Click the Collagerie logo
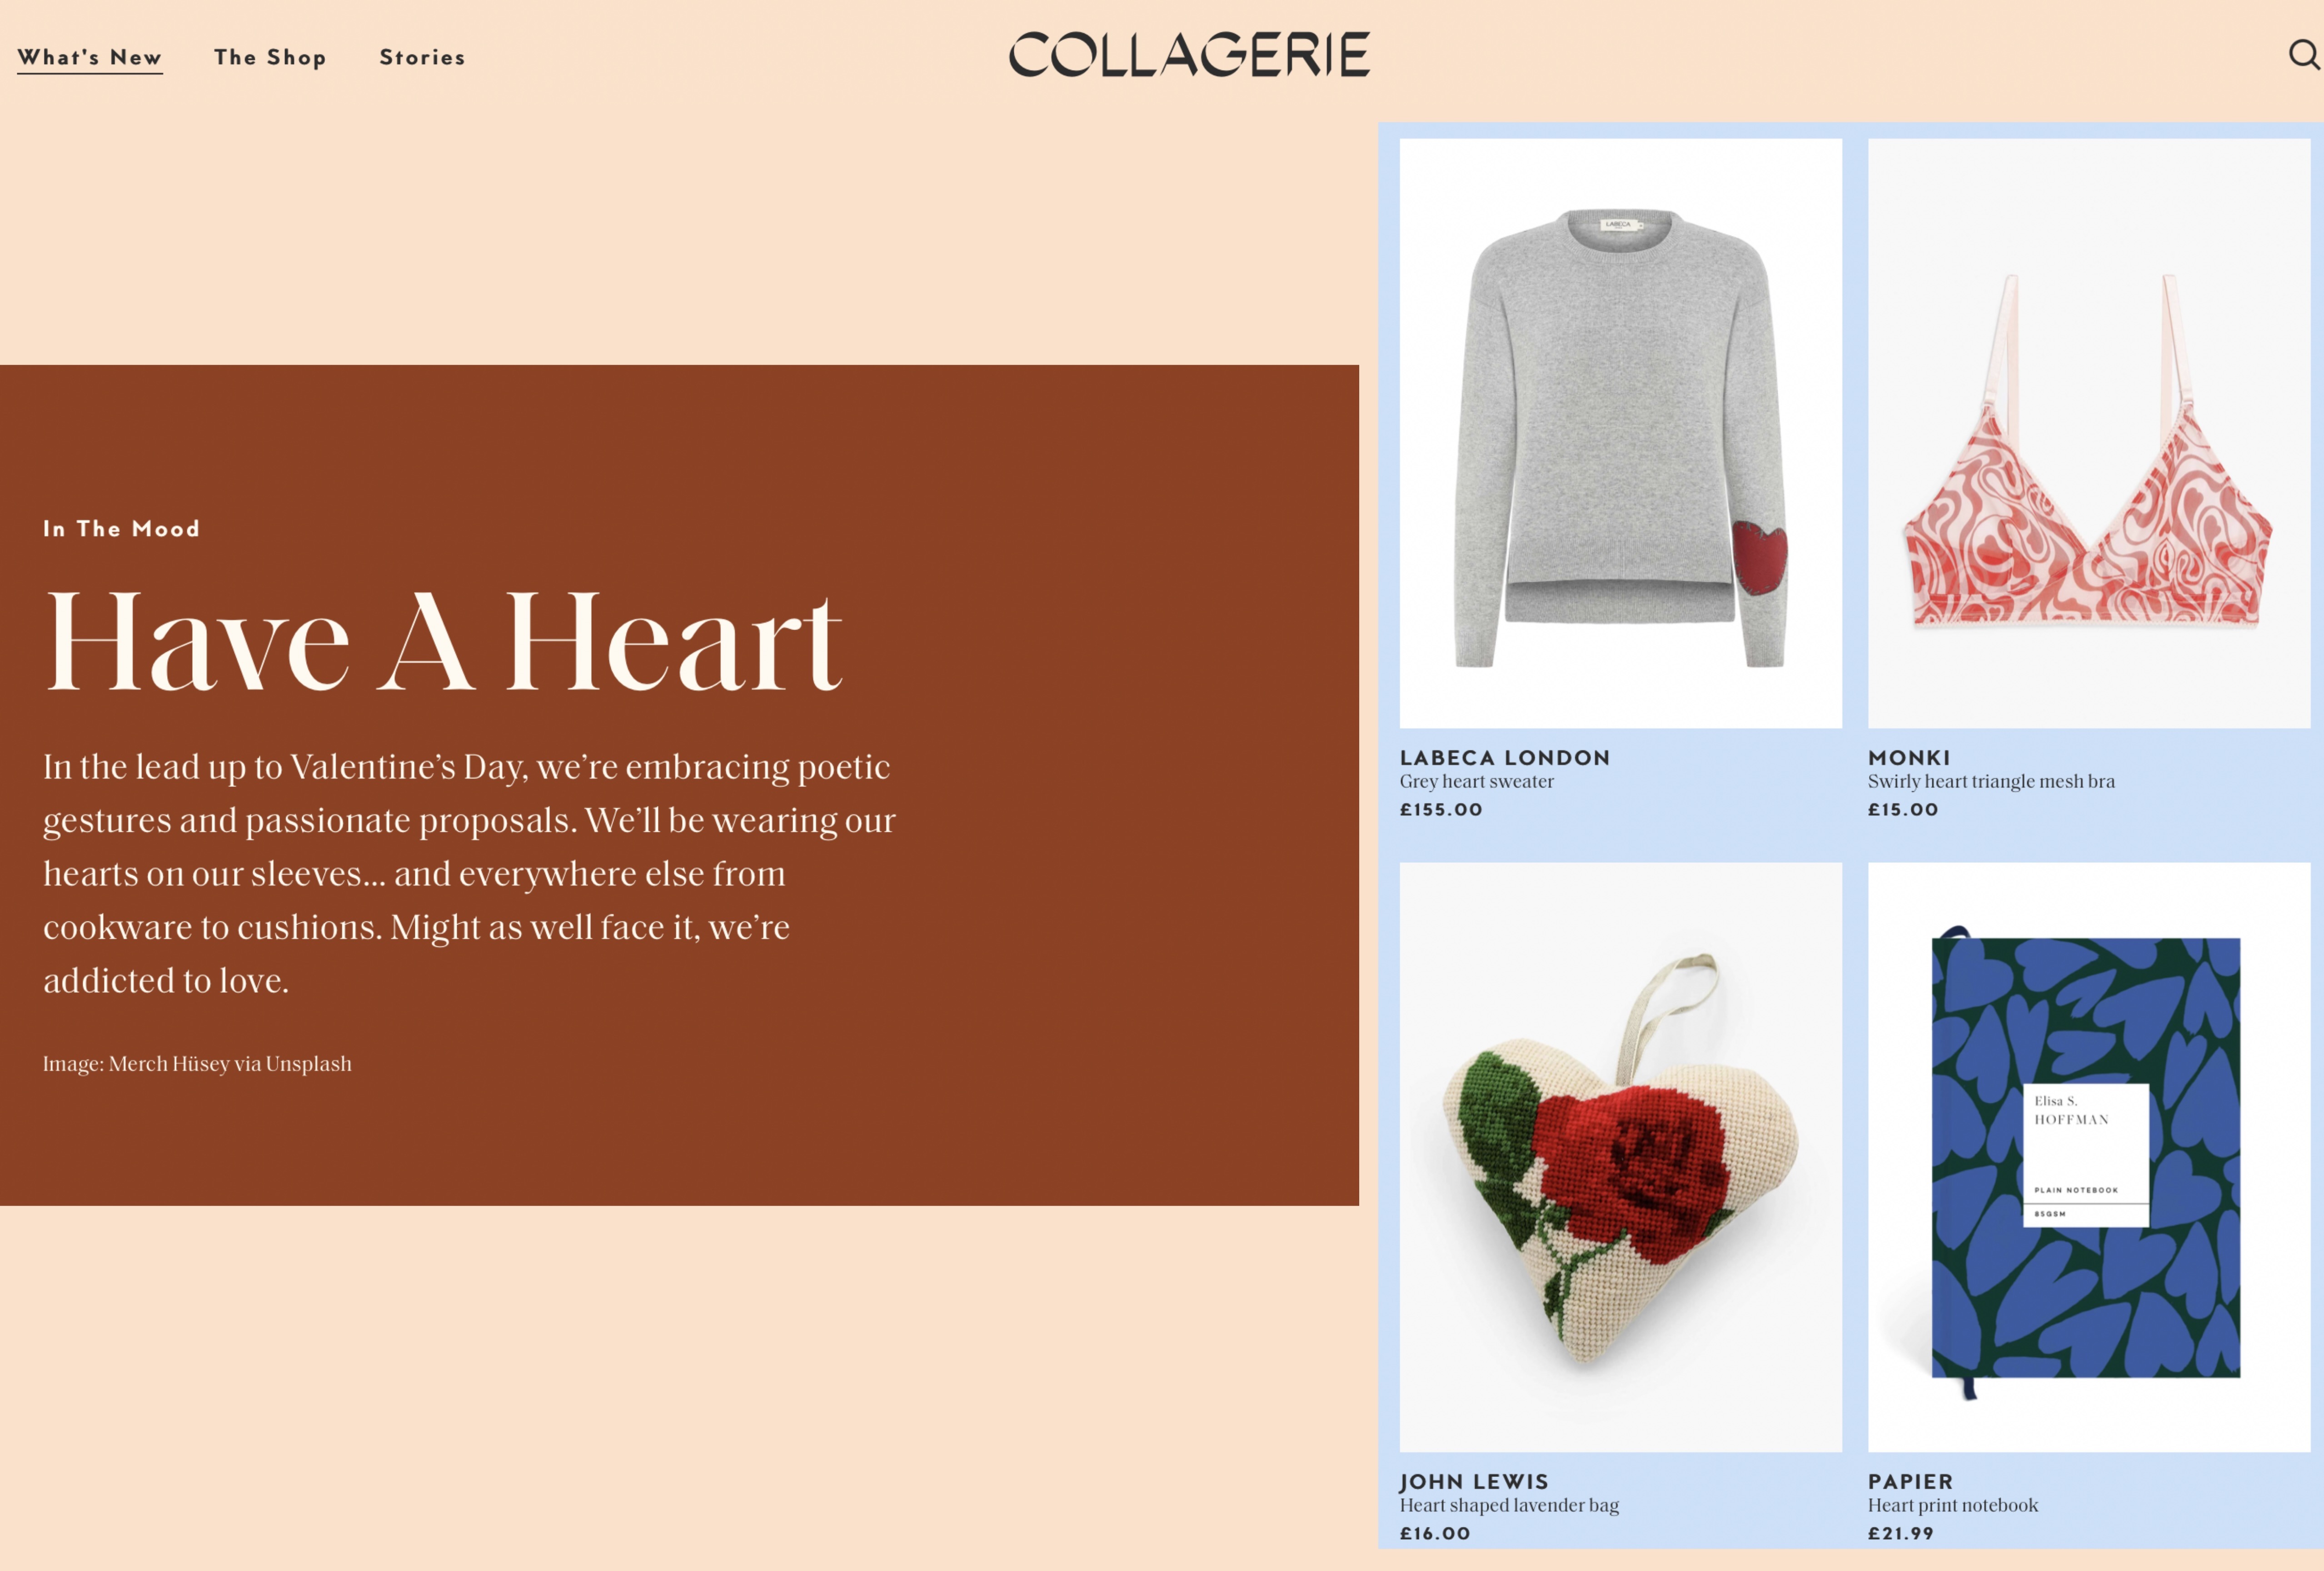The height and width of the screenshot is (1571, 2324). (1189, 54)
